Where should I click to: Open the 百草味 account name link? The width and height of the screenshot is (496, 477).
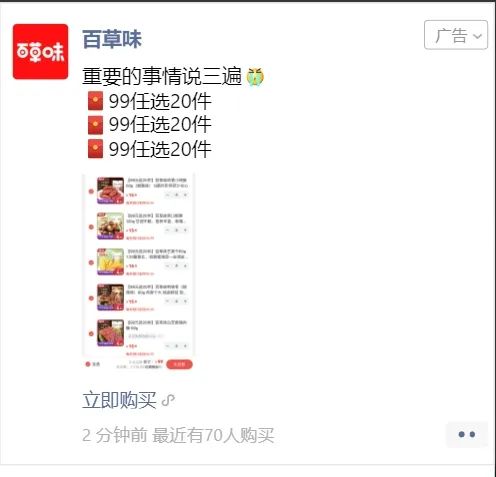click(x=112, y=39)
